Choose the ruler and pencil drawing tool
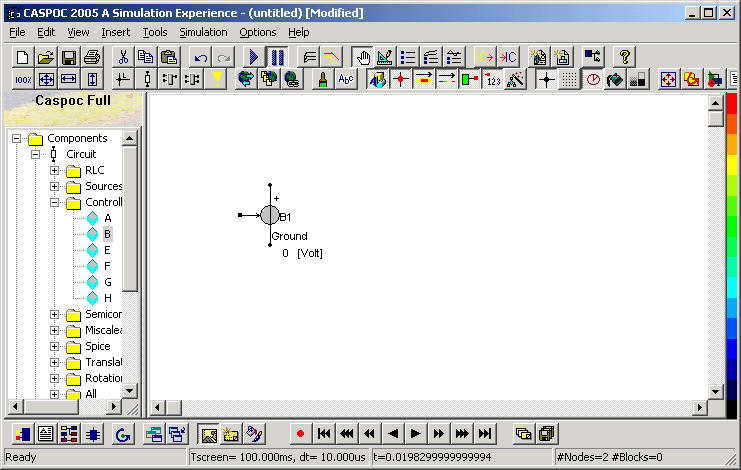741x470 pixels. click(385, 57)
